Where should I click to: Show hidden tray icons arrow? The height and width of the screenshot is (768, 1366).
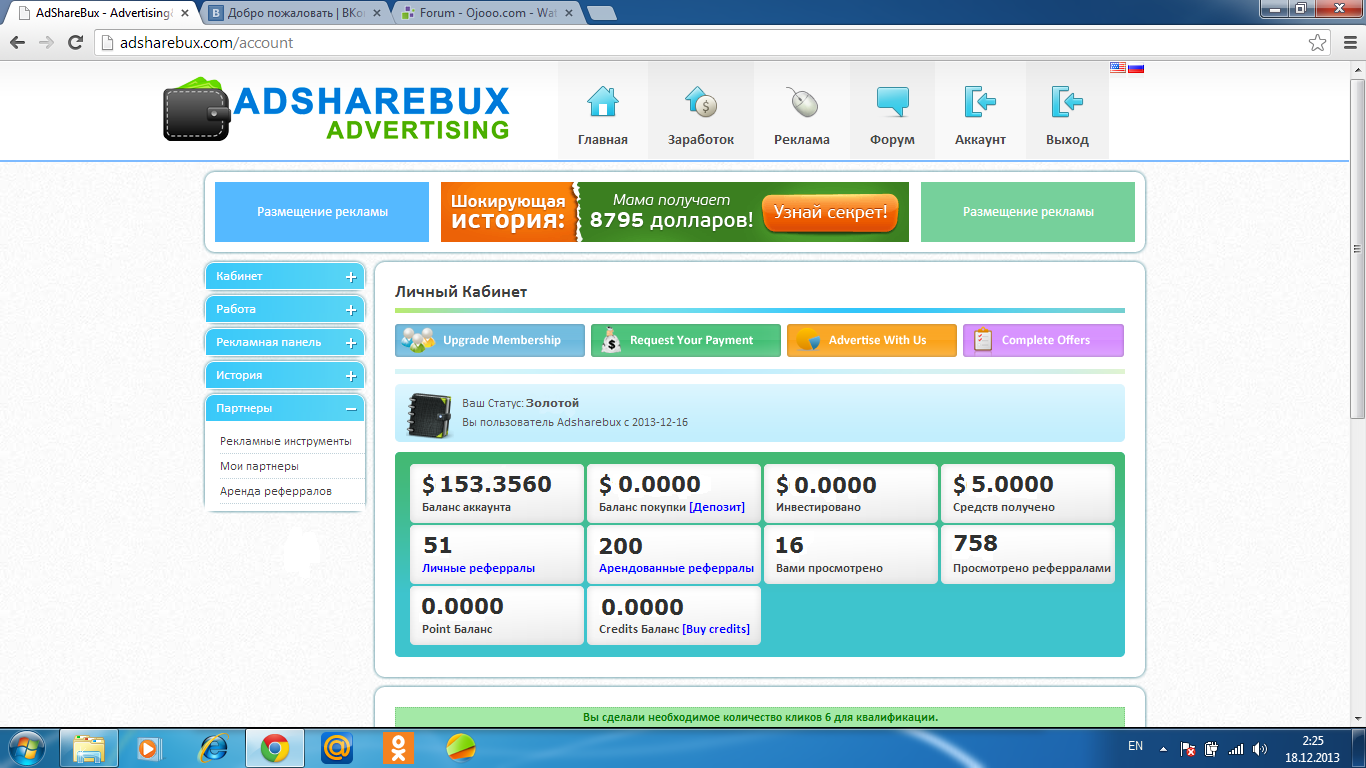tap(1163, 748)
